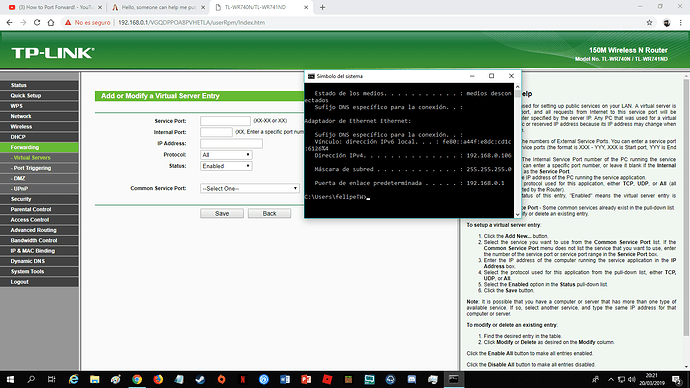Bookmark this page with the star icon
This screenshot has height=388, width=690.
tap(649, 22)
